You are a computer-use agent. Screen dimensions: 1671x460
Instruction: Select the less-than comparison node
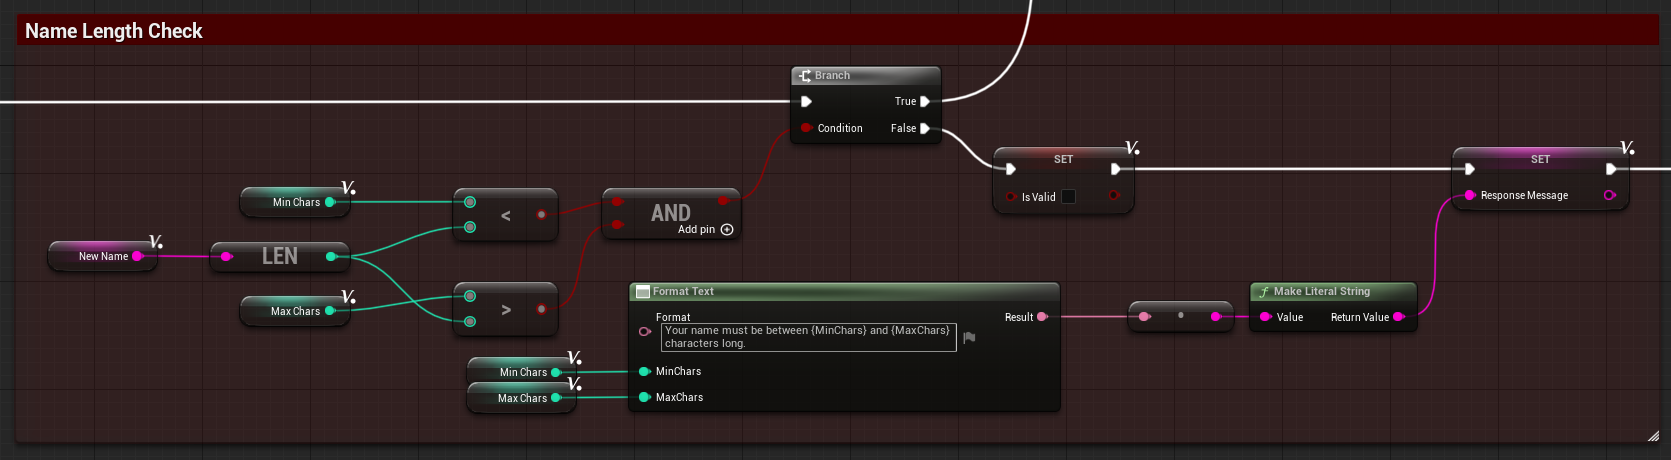[505, 215]
